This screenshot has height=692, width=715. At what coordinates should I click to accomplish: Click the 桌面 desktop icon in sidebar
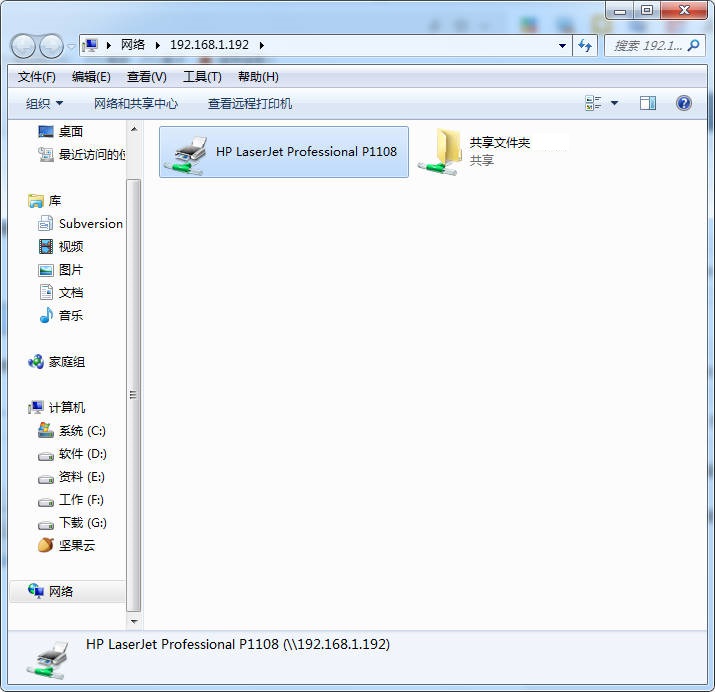coord(46,132)
